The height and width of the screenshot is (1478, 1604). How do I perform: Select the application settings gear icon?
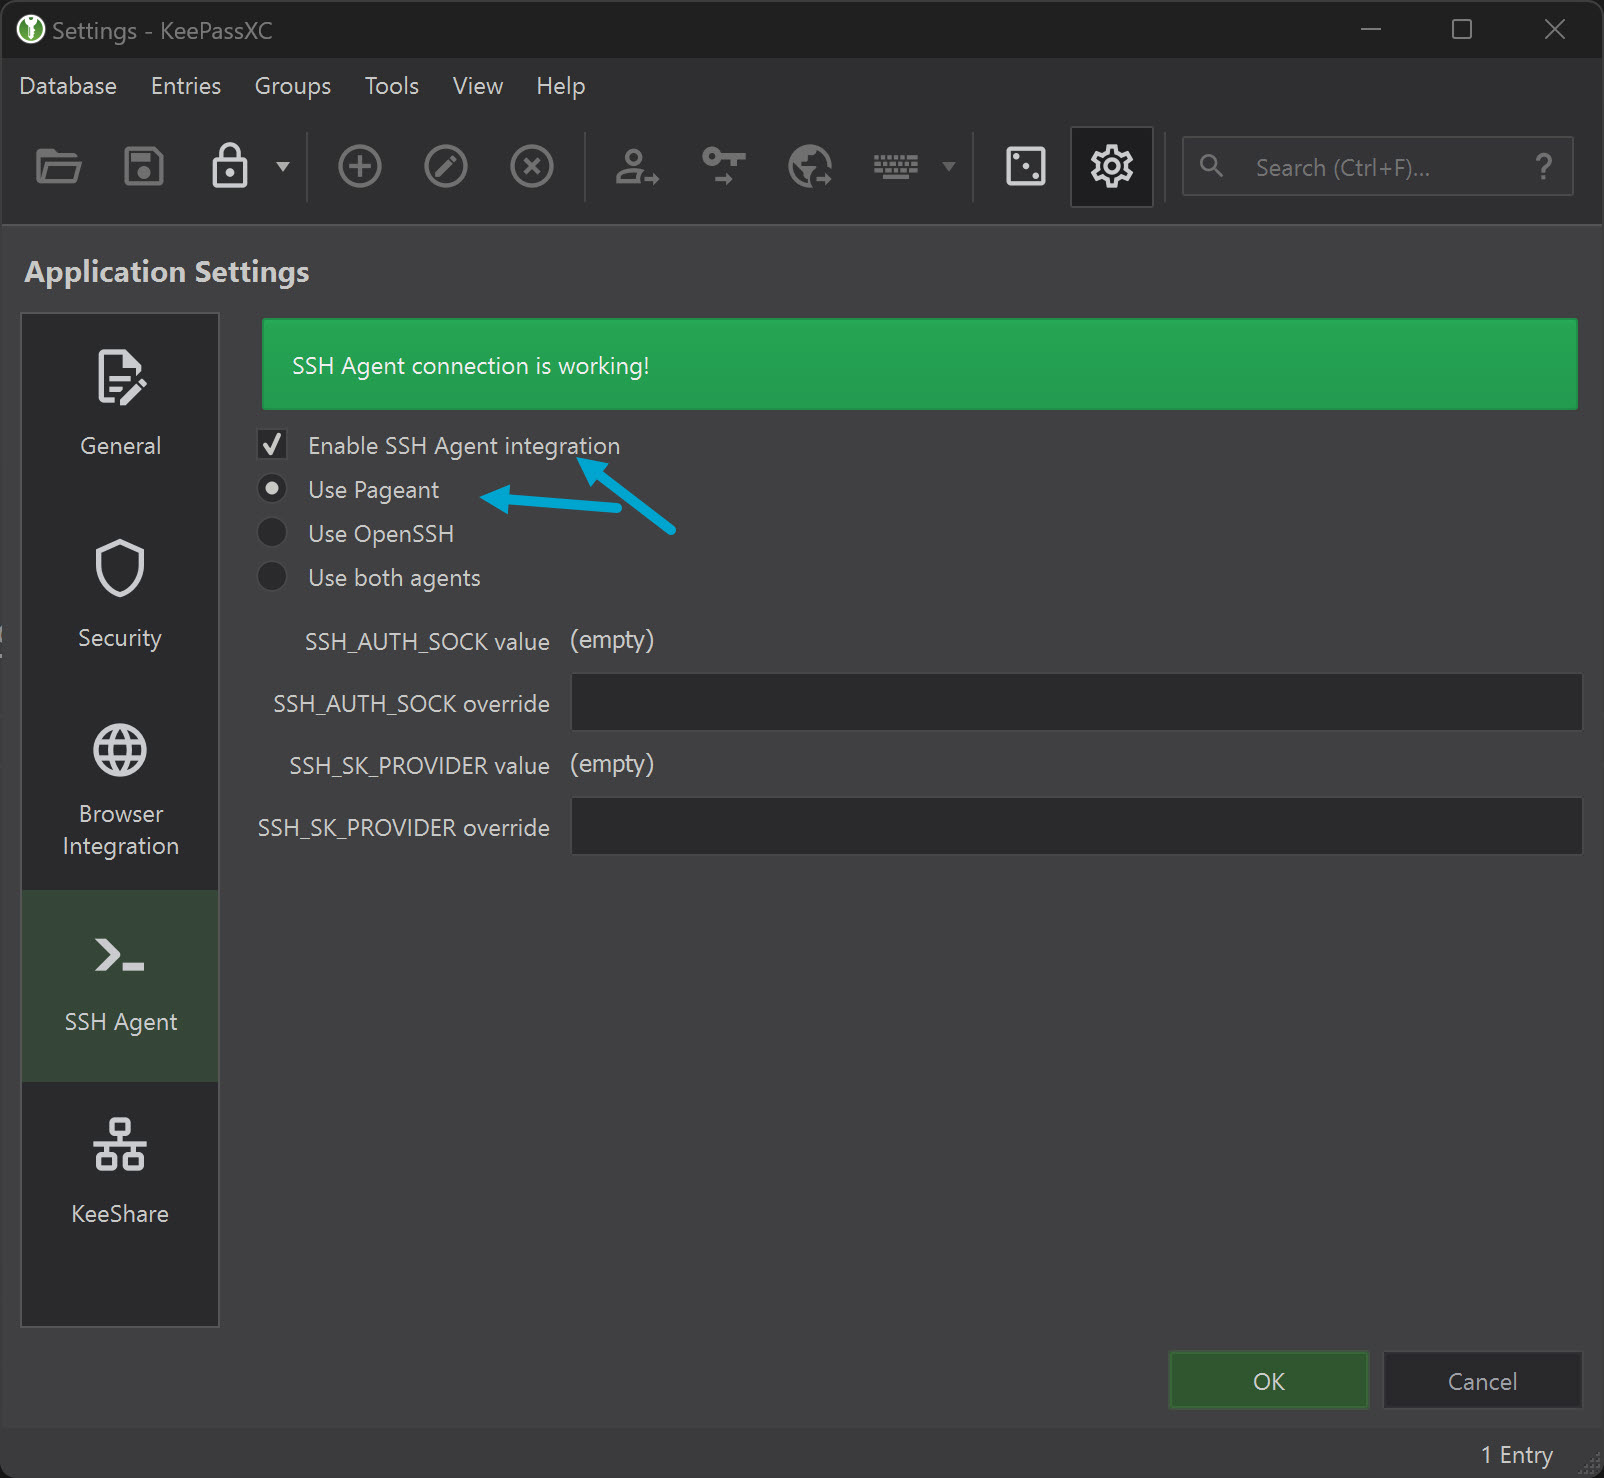1111,166
